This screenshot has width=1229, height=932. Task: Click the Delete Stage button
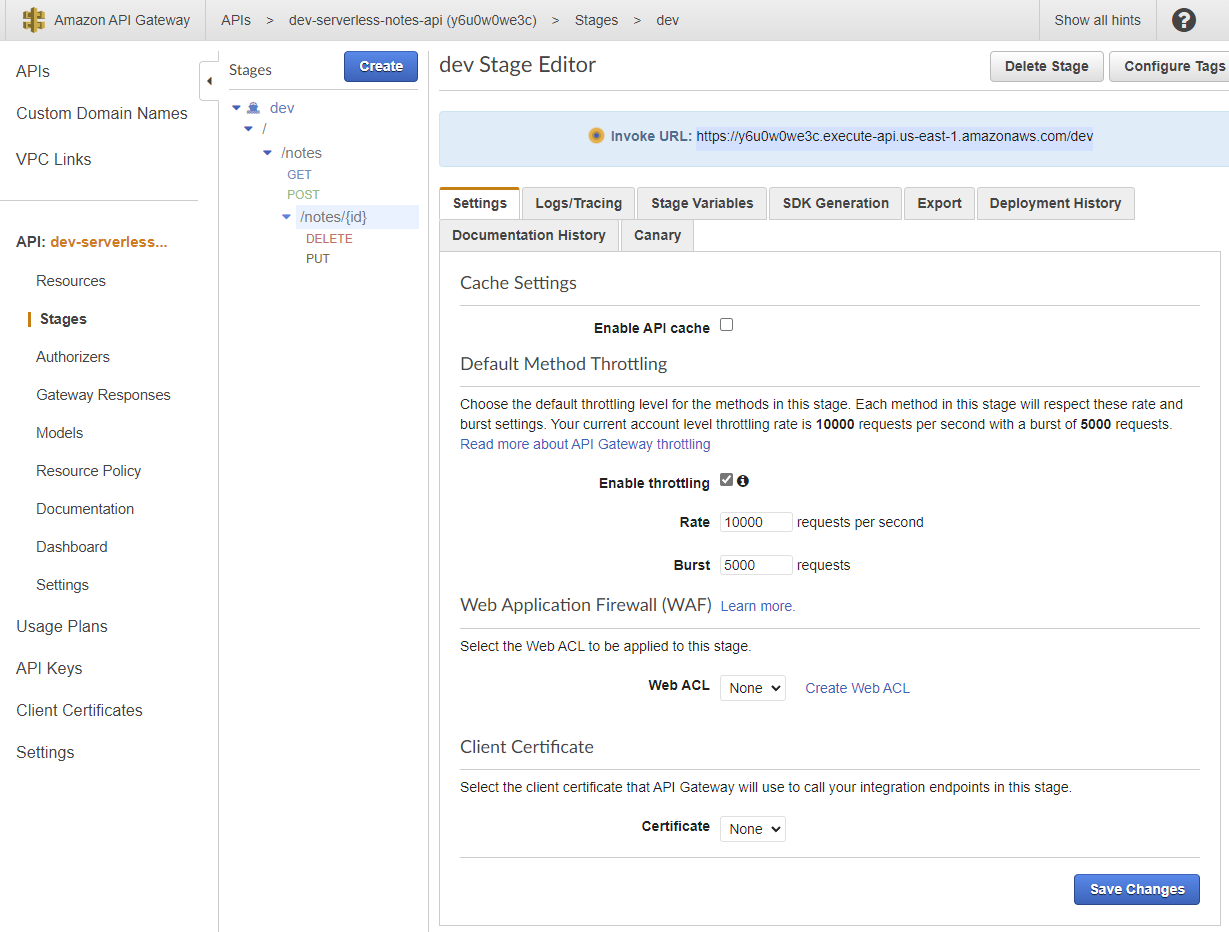(1047, 66)
